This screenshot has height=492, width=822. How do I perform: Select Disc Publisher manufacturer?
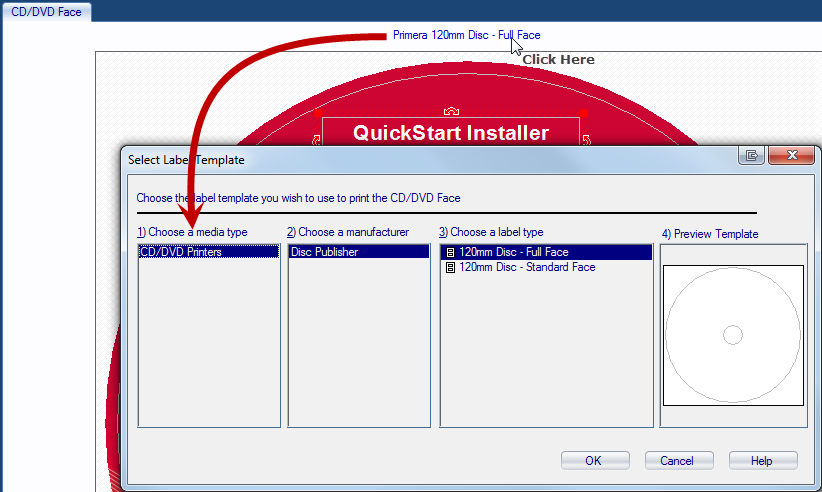[x=359, y=252]
